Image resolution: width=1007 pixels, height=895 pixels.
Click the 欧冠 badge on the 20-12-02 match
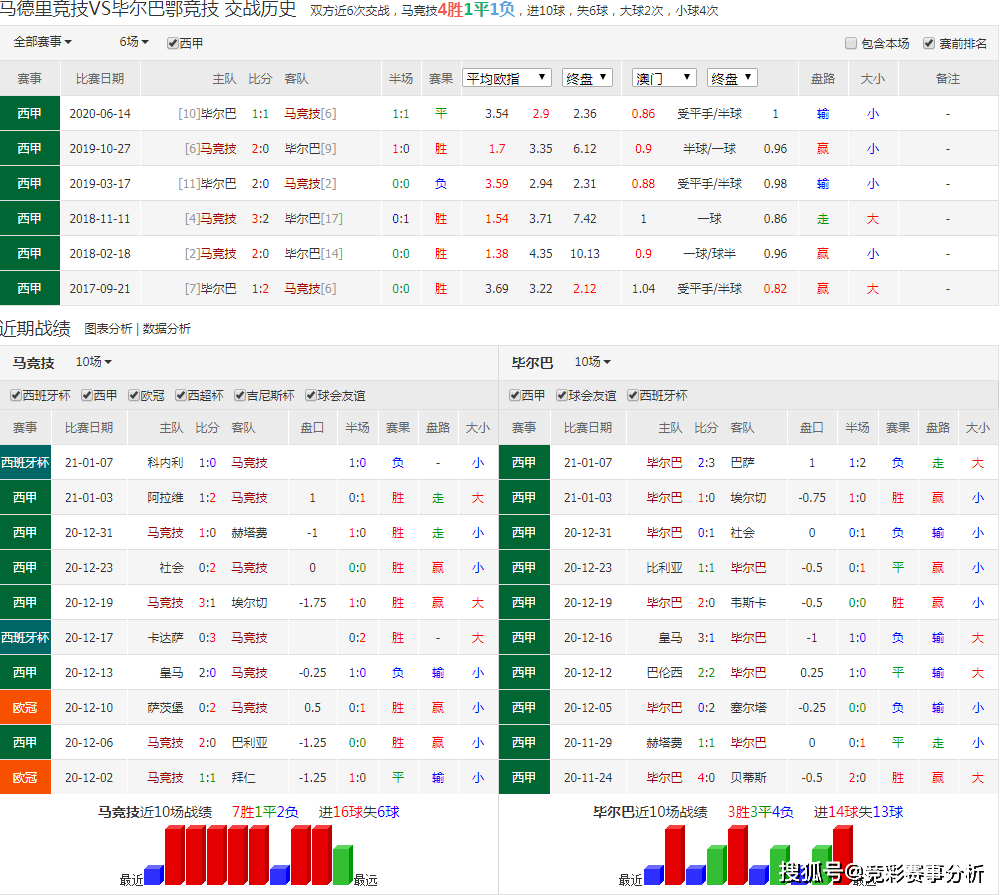tap(25, 777)
